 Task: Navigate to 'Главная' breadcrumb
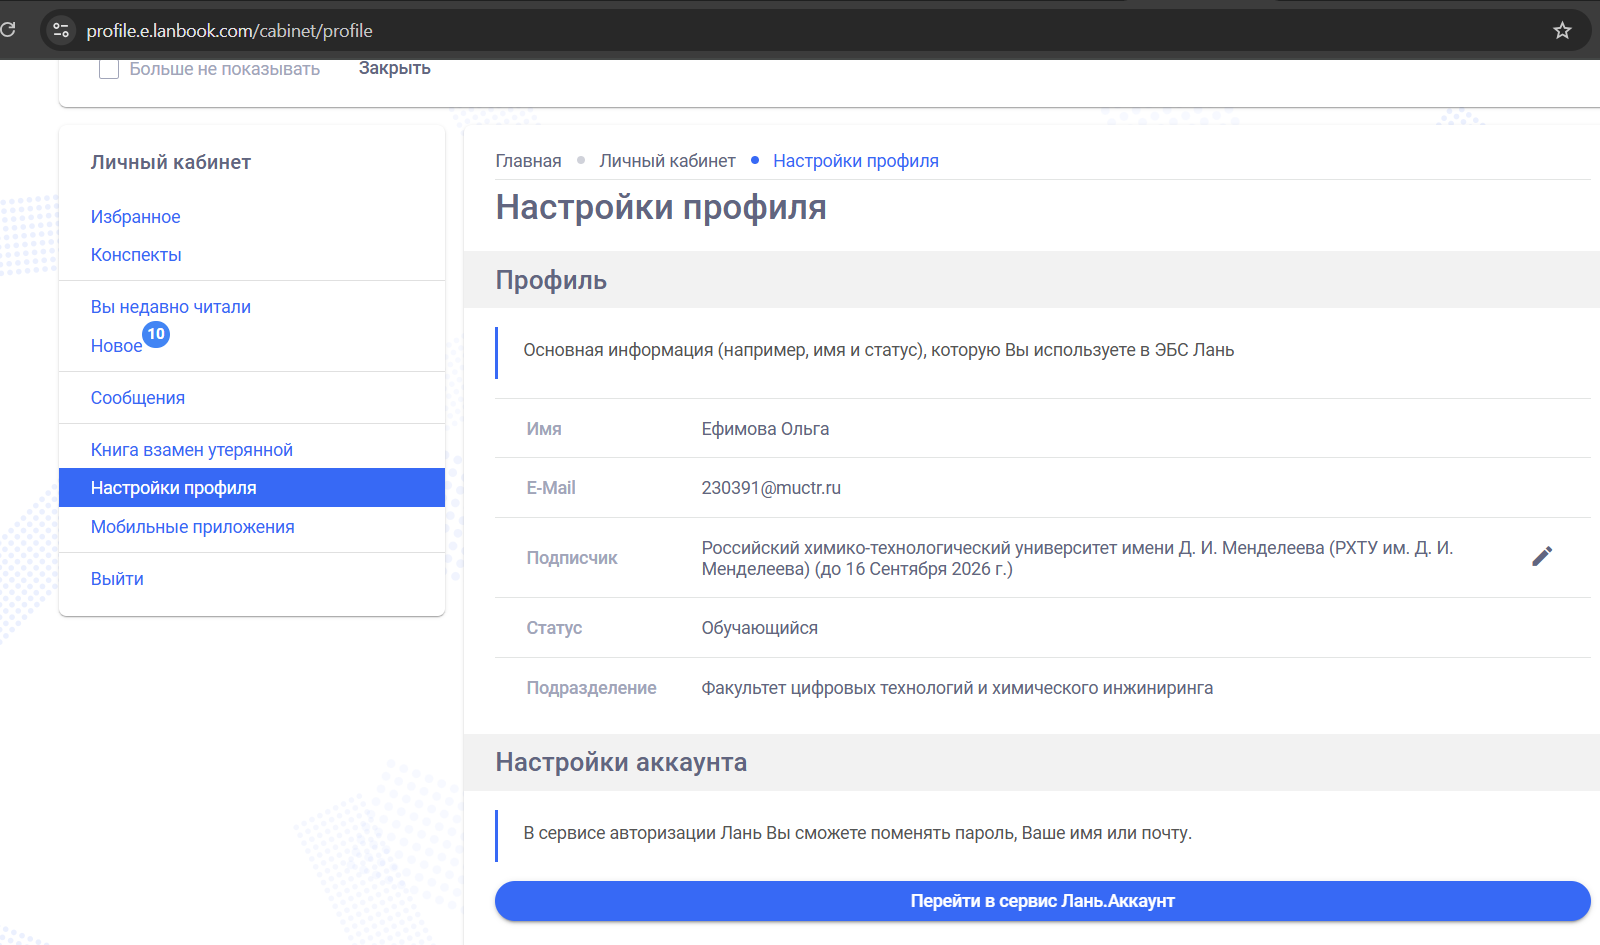528,161
